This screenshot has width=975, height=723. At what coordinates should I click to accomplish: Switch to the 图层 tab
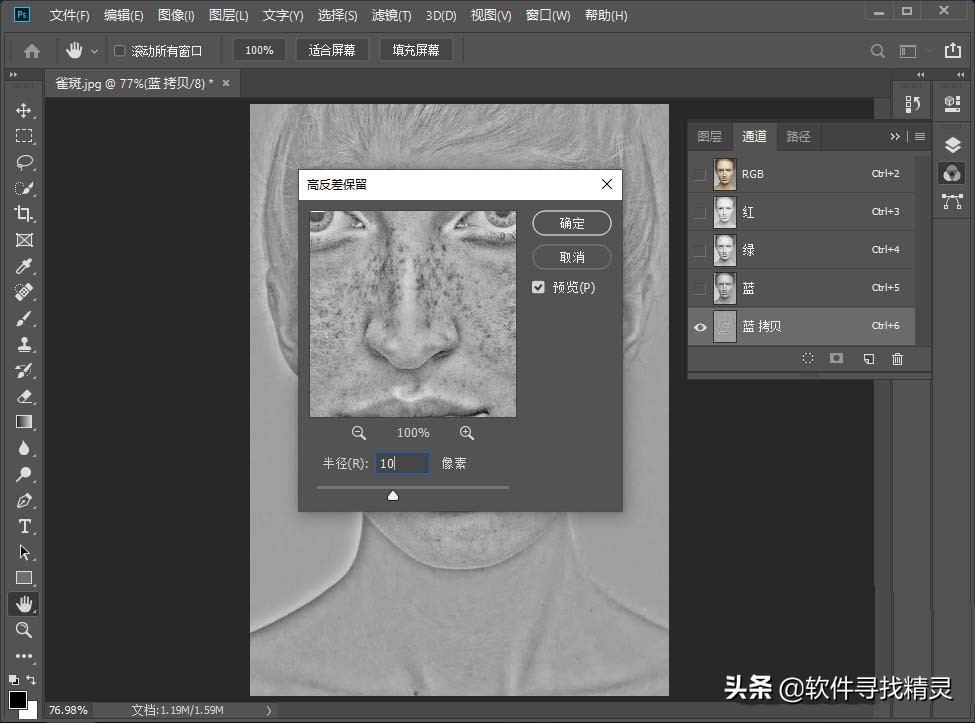tap(710, 136)
